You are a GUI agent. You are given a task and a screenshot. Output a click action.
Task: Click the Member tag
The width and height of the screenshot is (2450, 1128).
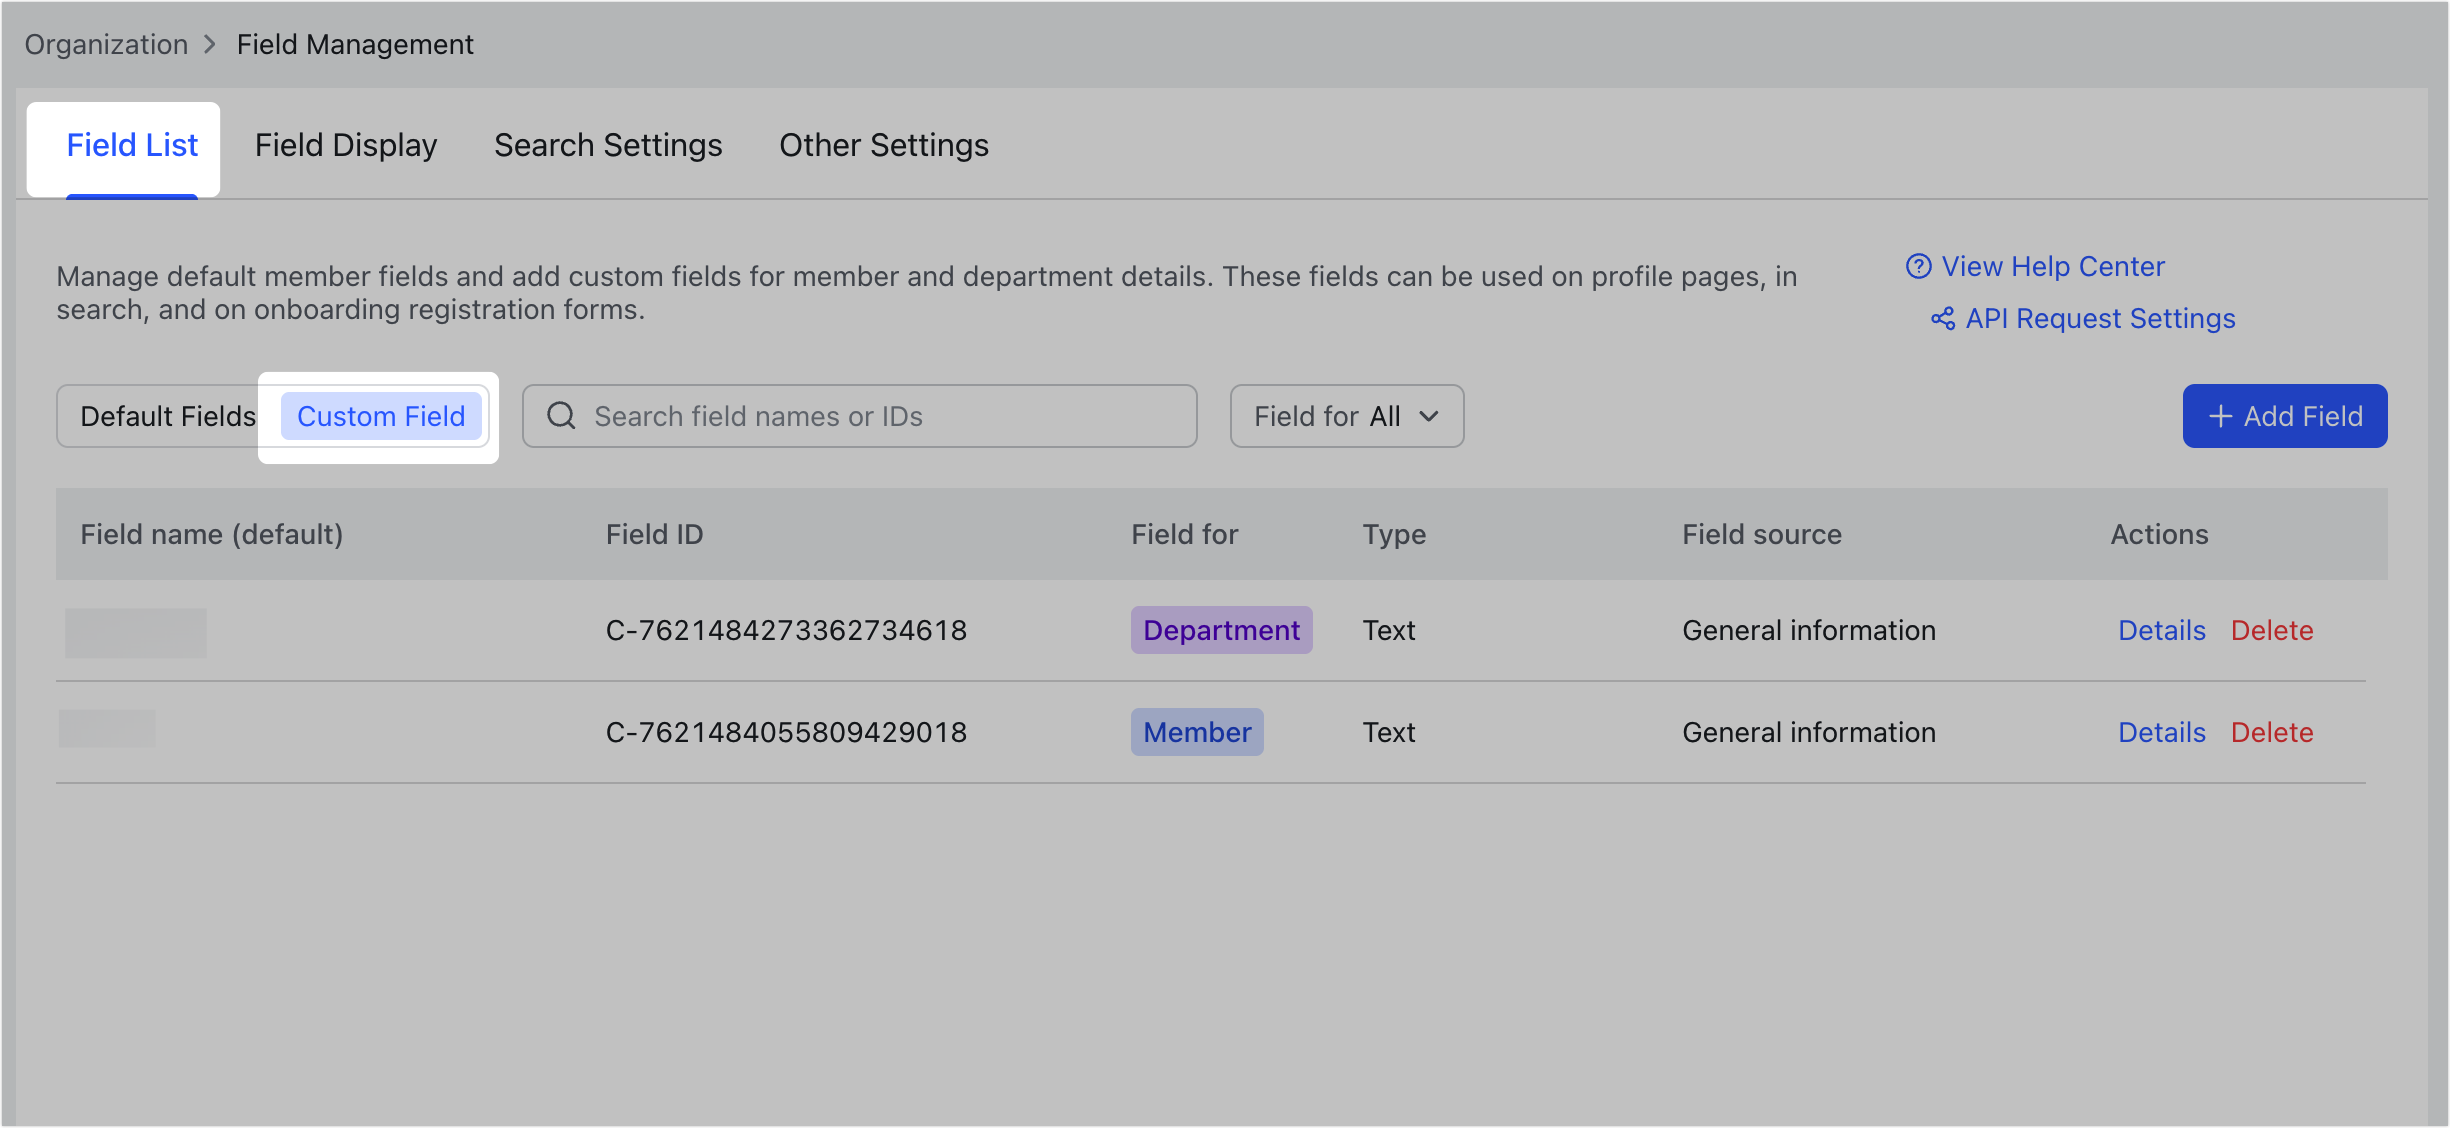tap(1197, 732)
